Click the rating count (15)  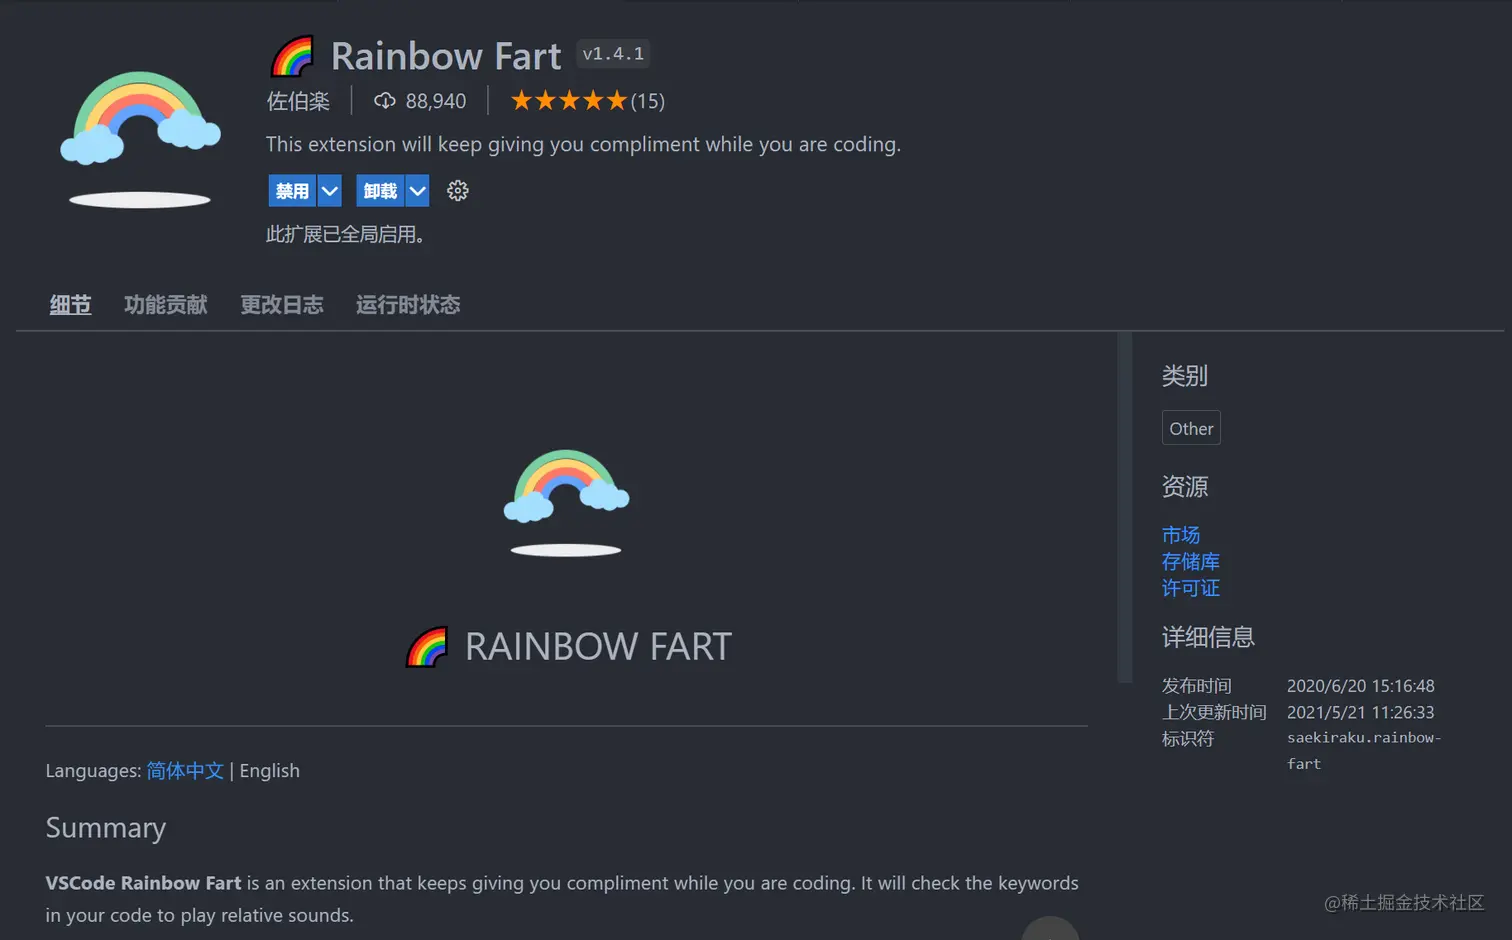click(x=648, y=101)
